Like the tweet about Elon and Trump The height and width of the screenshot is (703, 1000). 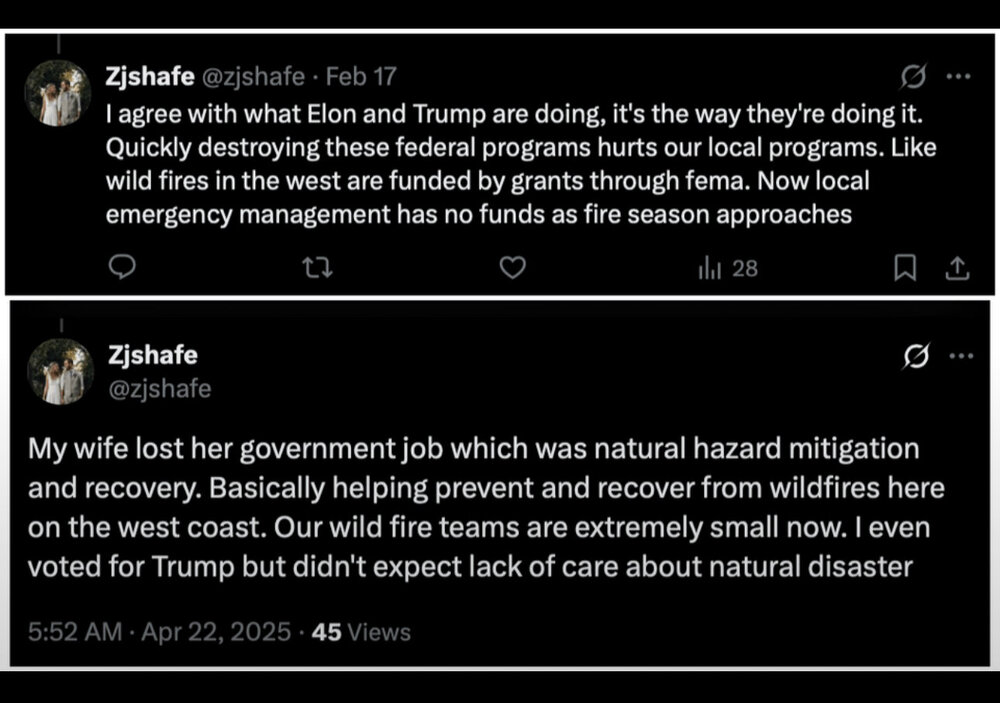(x=513, y=267)
